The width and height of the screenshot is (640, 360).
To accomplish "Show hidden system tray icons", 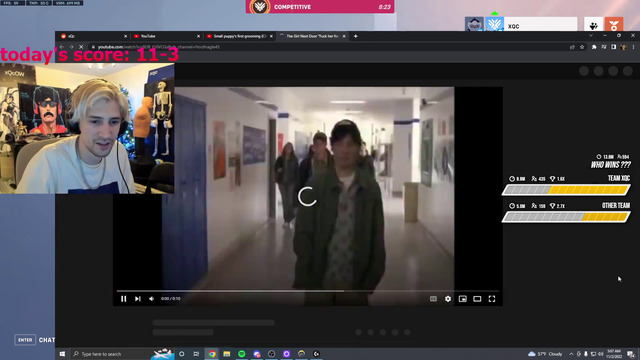I will (571, 354).
